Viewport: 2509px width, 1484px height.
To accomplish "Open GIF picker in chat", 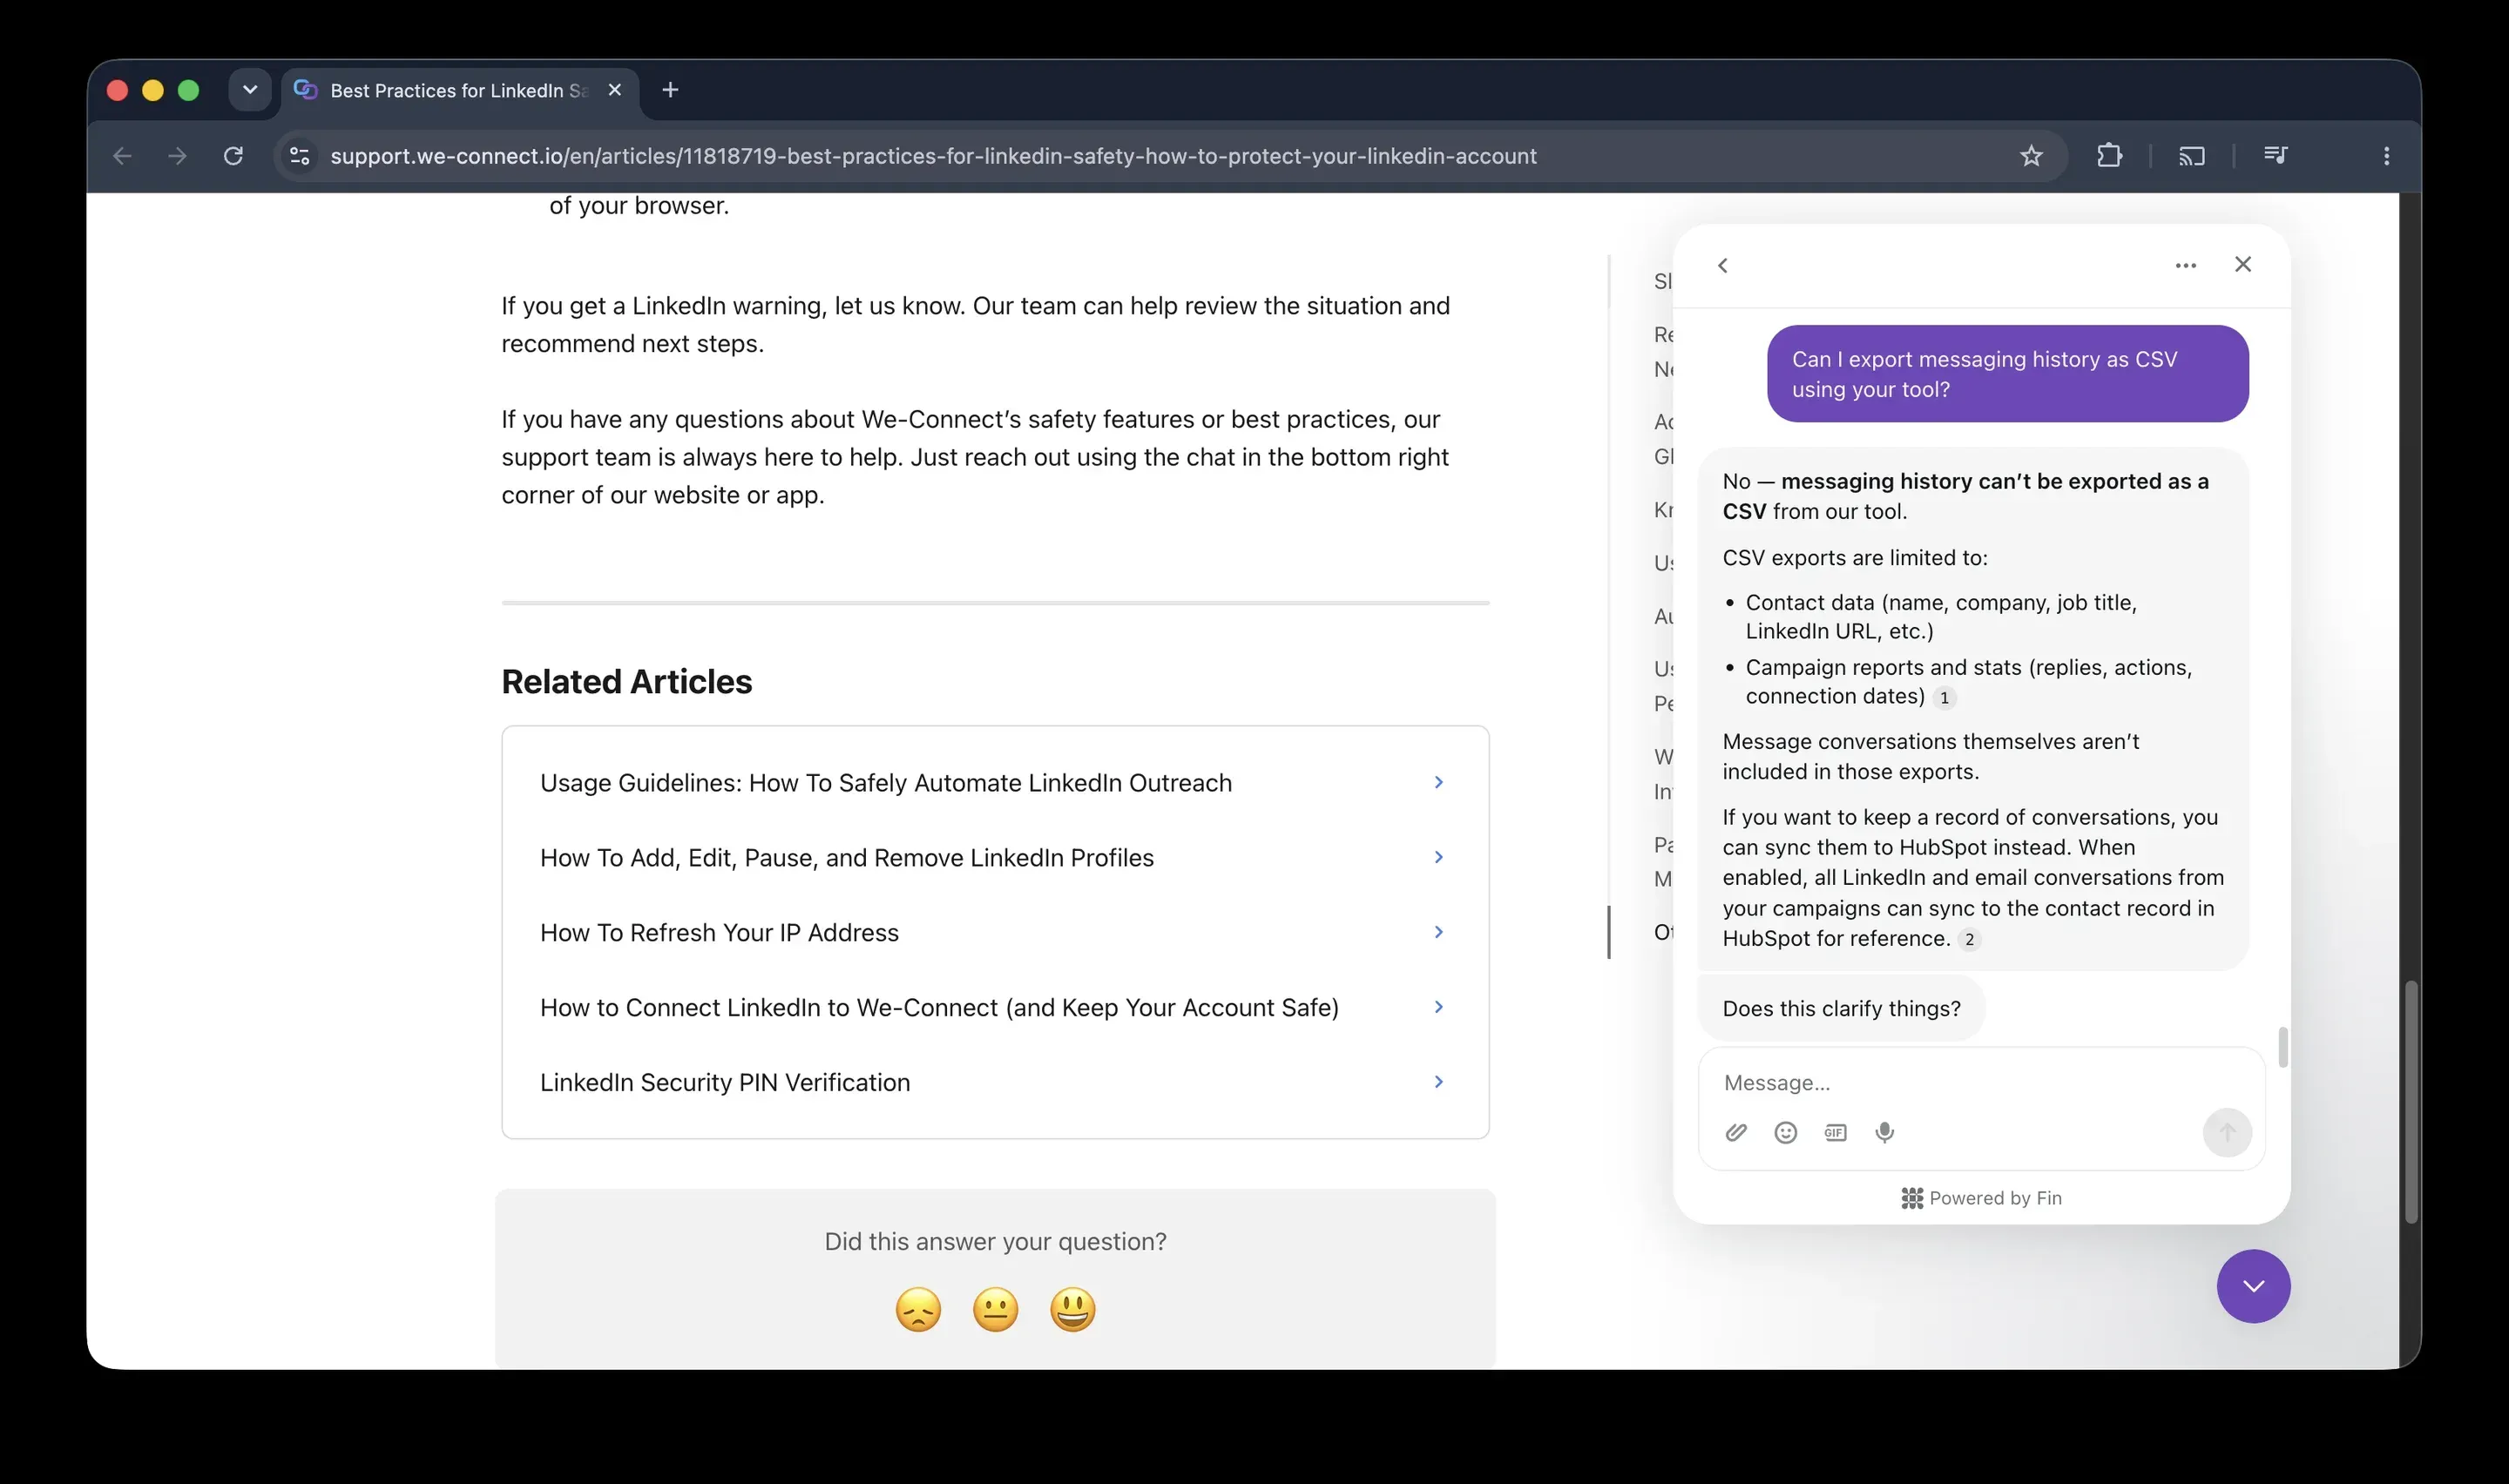I will pyautogui.click(x=1835, y=1132).
